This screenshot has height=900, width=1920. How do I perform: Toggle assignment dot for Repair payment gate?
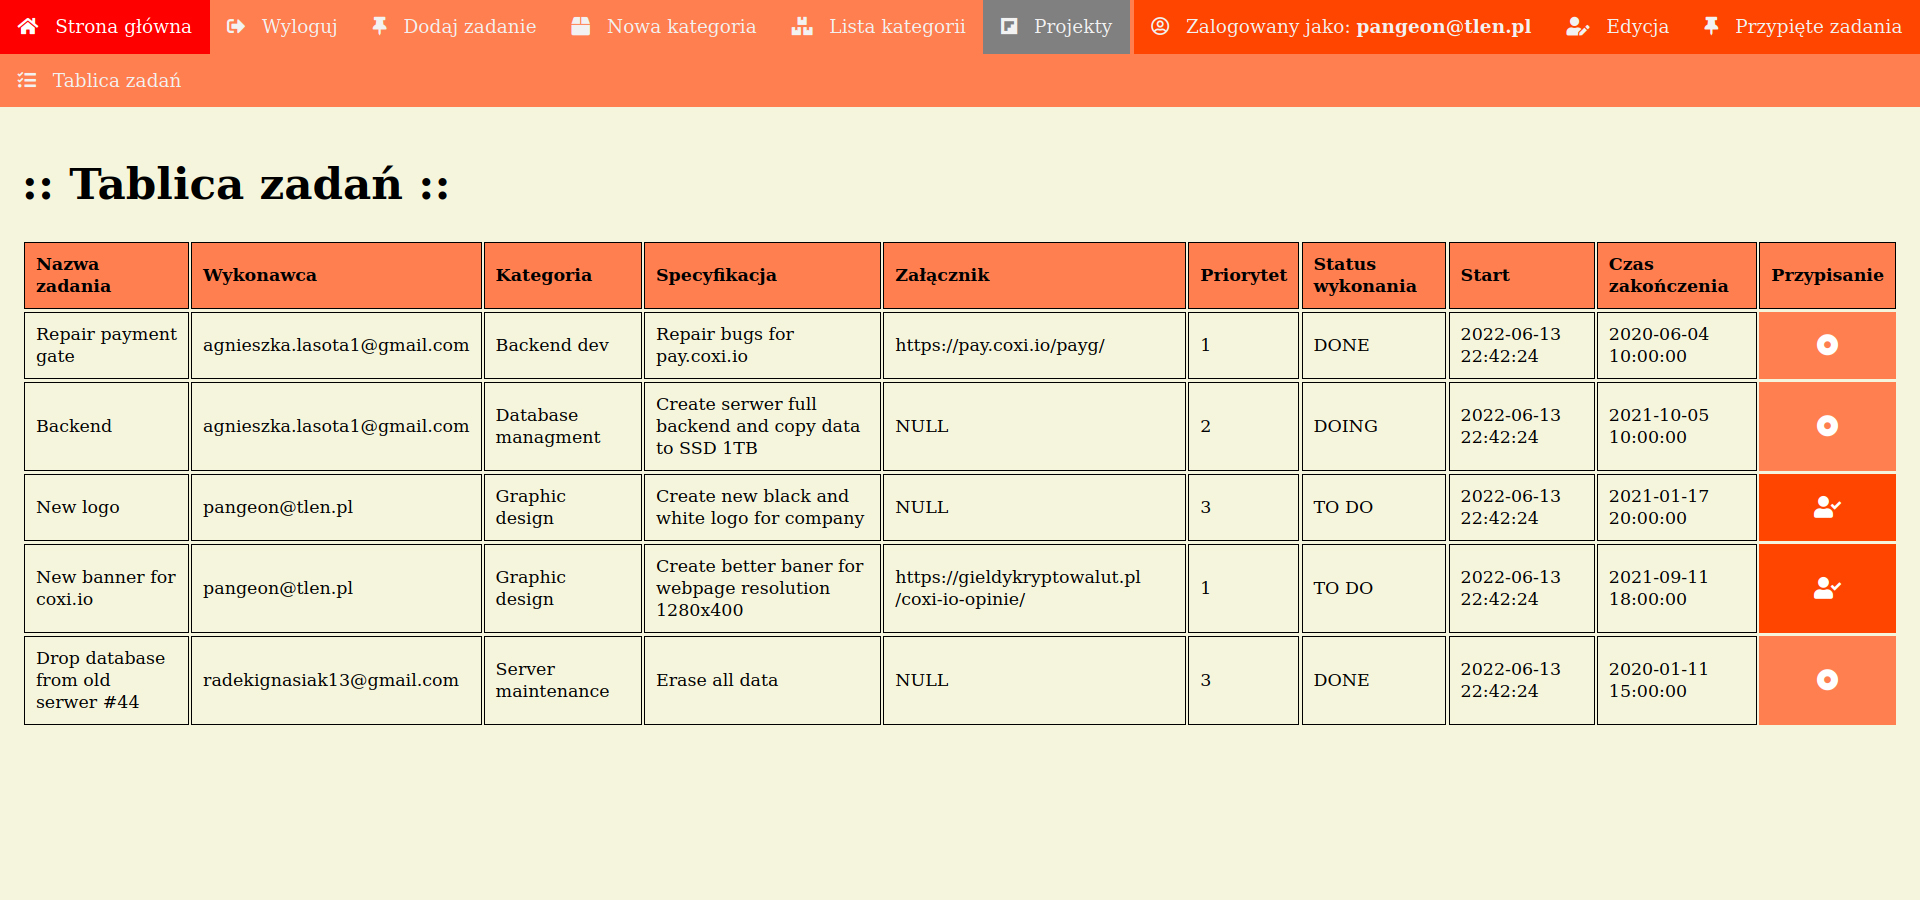coord(1827,345)
